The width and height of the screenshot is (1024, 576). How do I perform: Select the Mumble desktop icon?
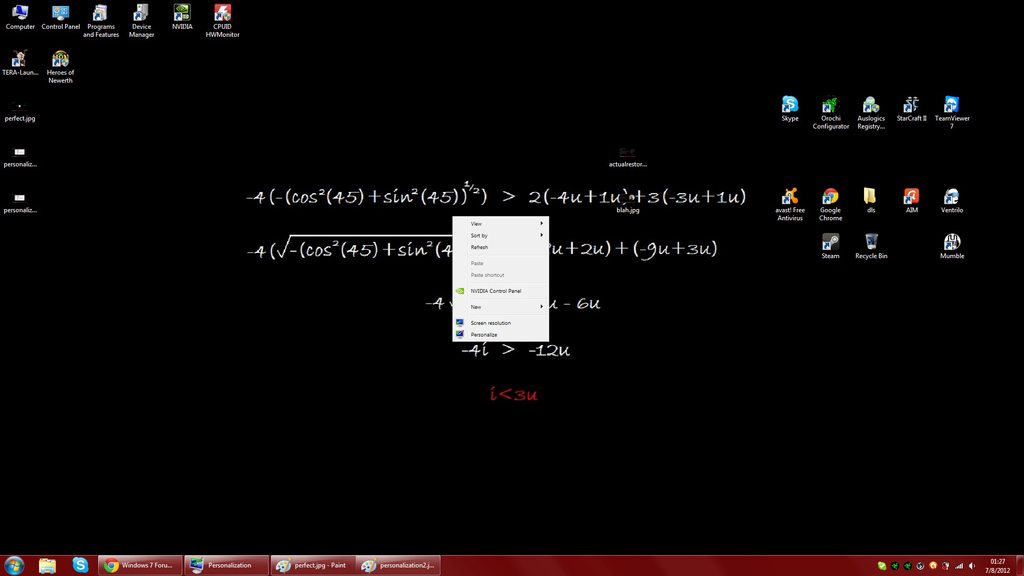pos(952,246)
